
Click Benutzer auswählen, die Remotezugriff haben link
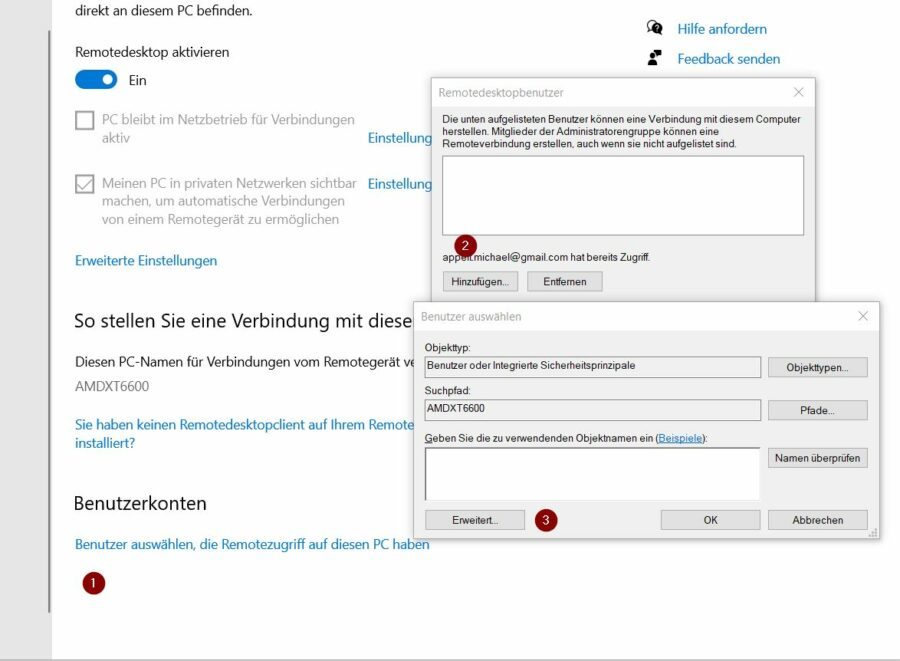(x=252, y=544)
